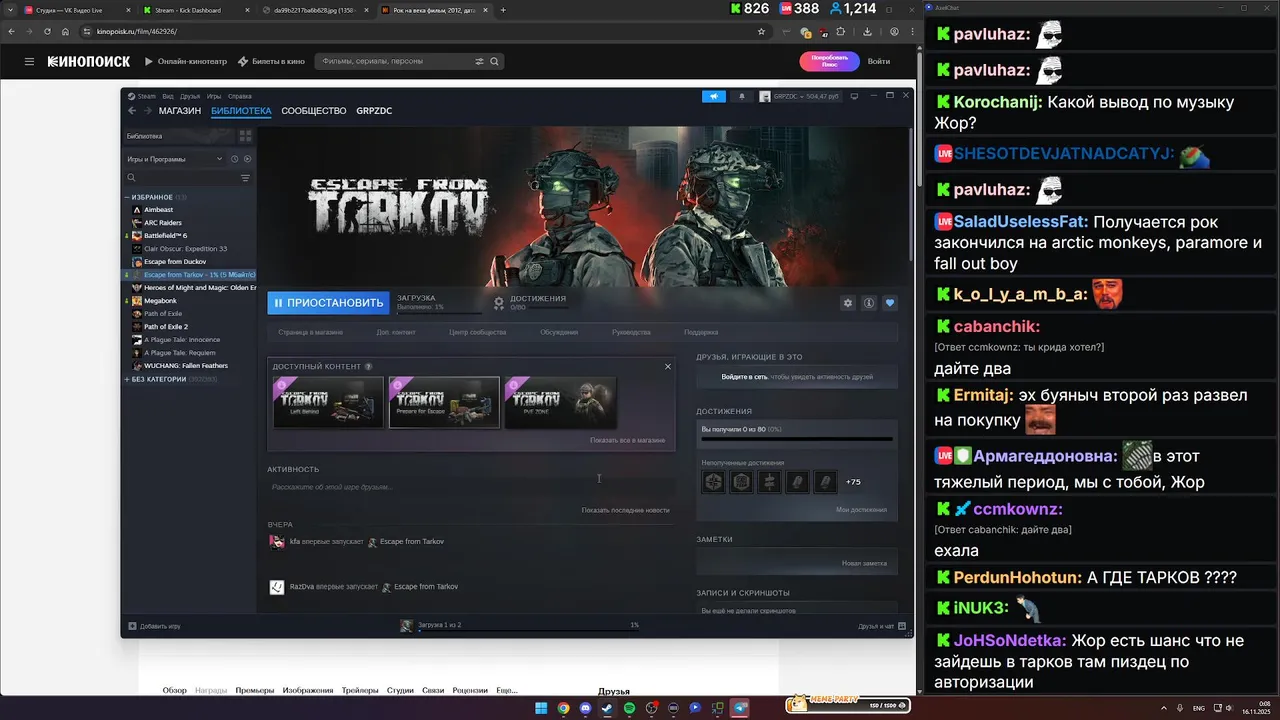Open Spotify from the Windows taskbar

(x=629, y=708)
